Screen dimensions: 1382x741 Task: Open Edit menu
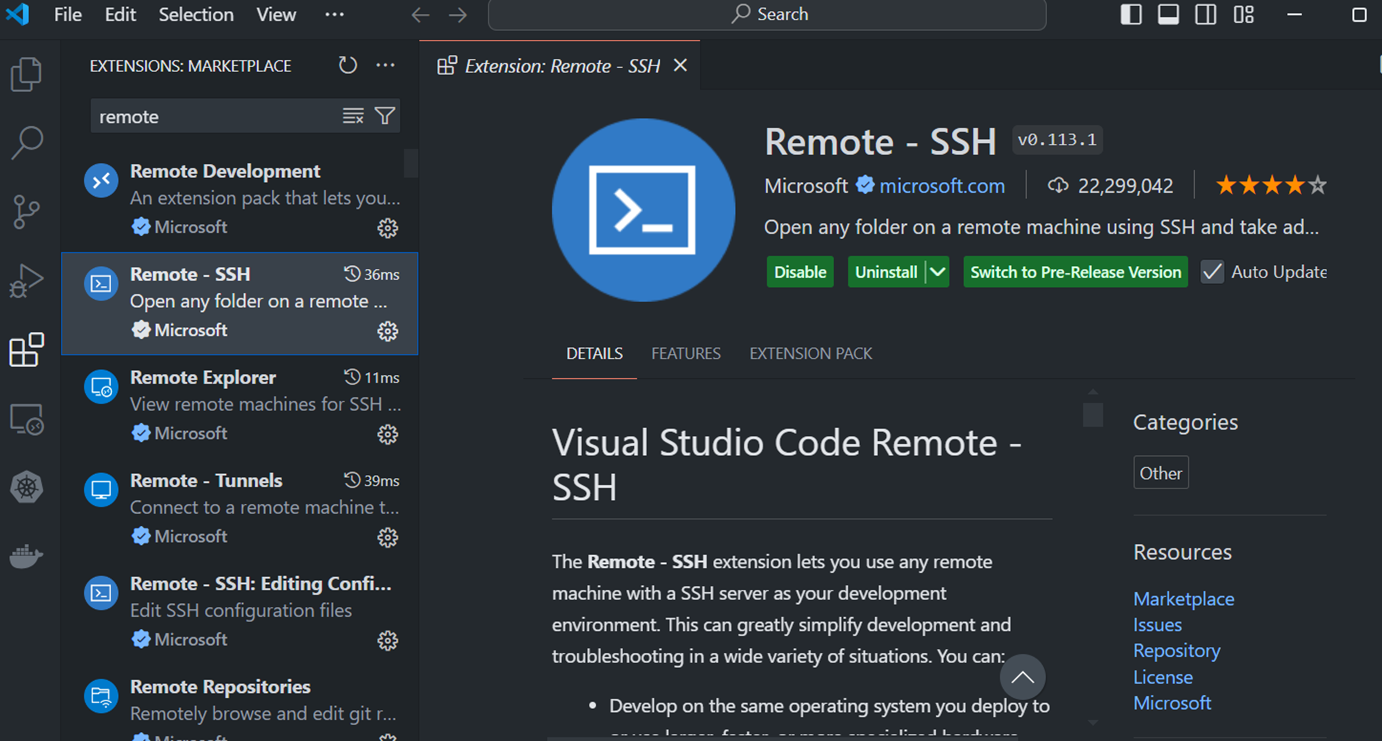click(120, 14)
